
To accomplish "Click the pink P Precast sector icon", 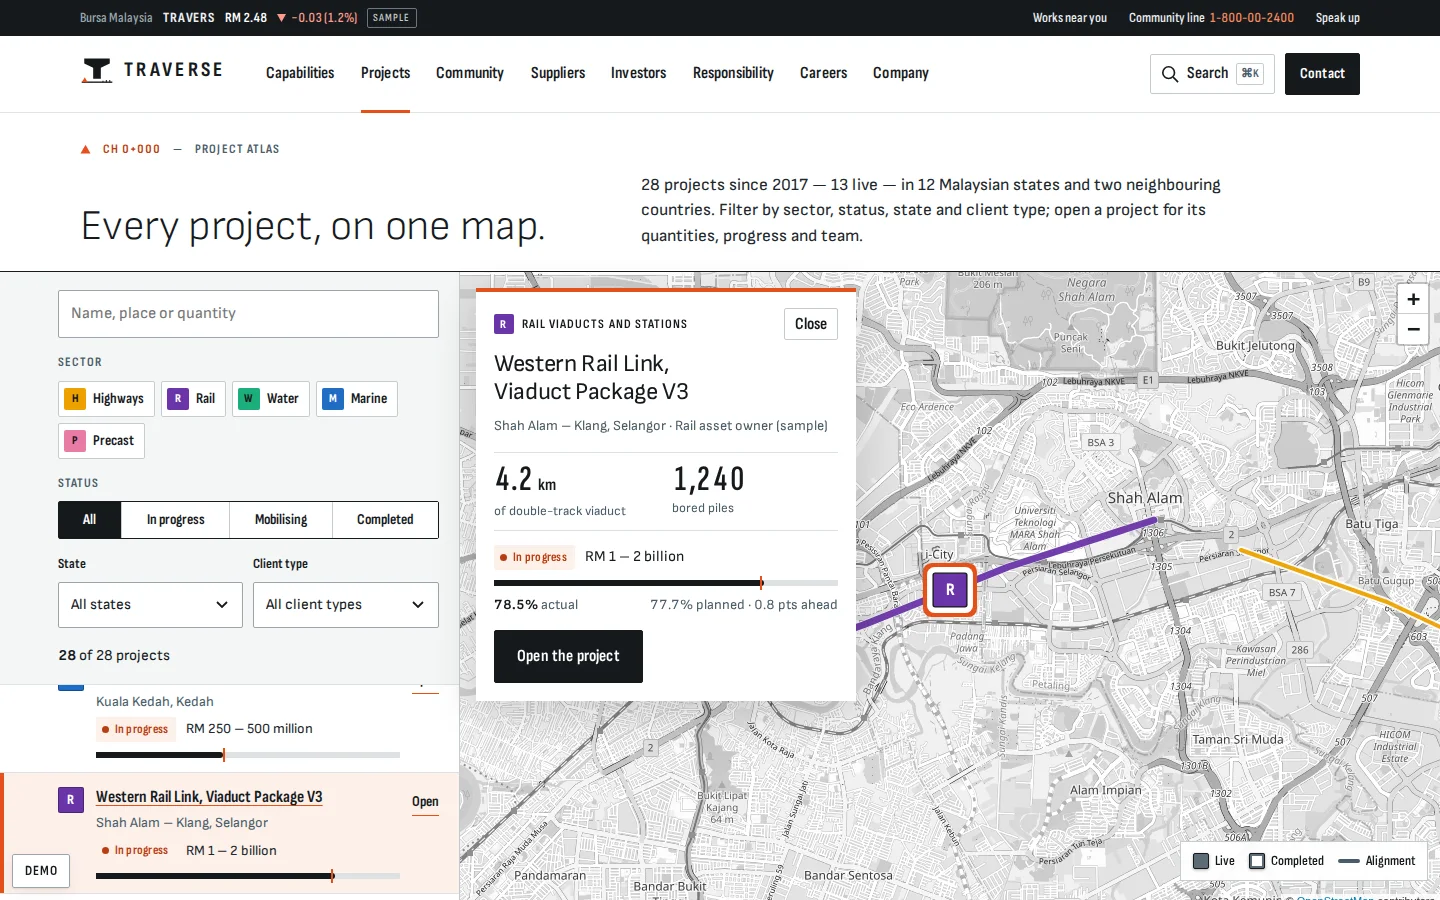I will click(75, 440).
